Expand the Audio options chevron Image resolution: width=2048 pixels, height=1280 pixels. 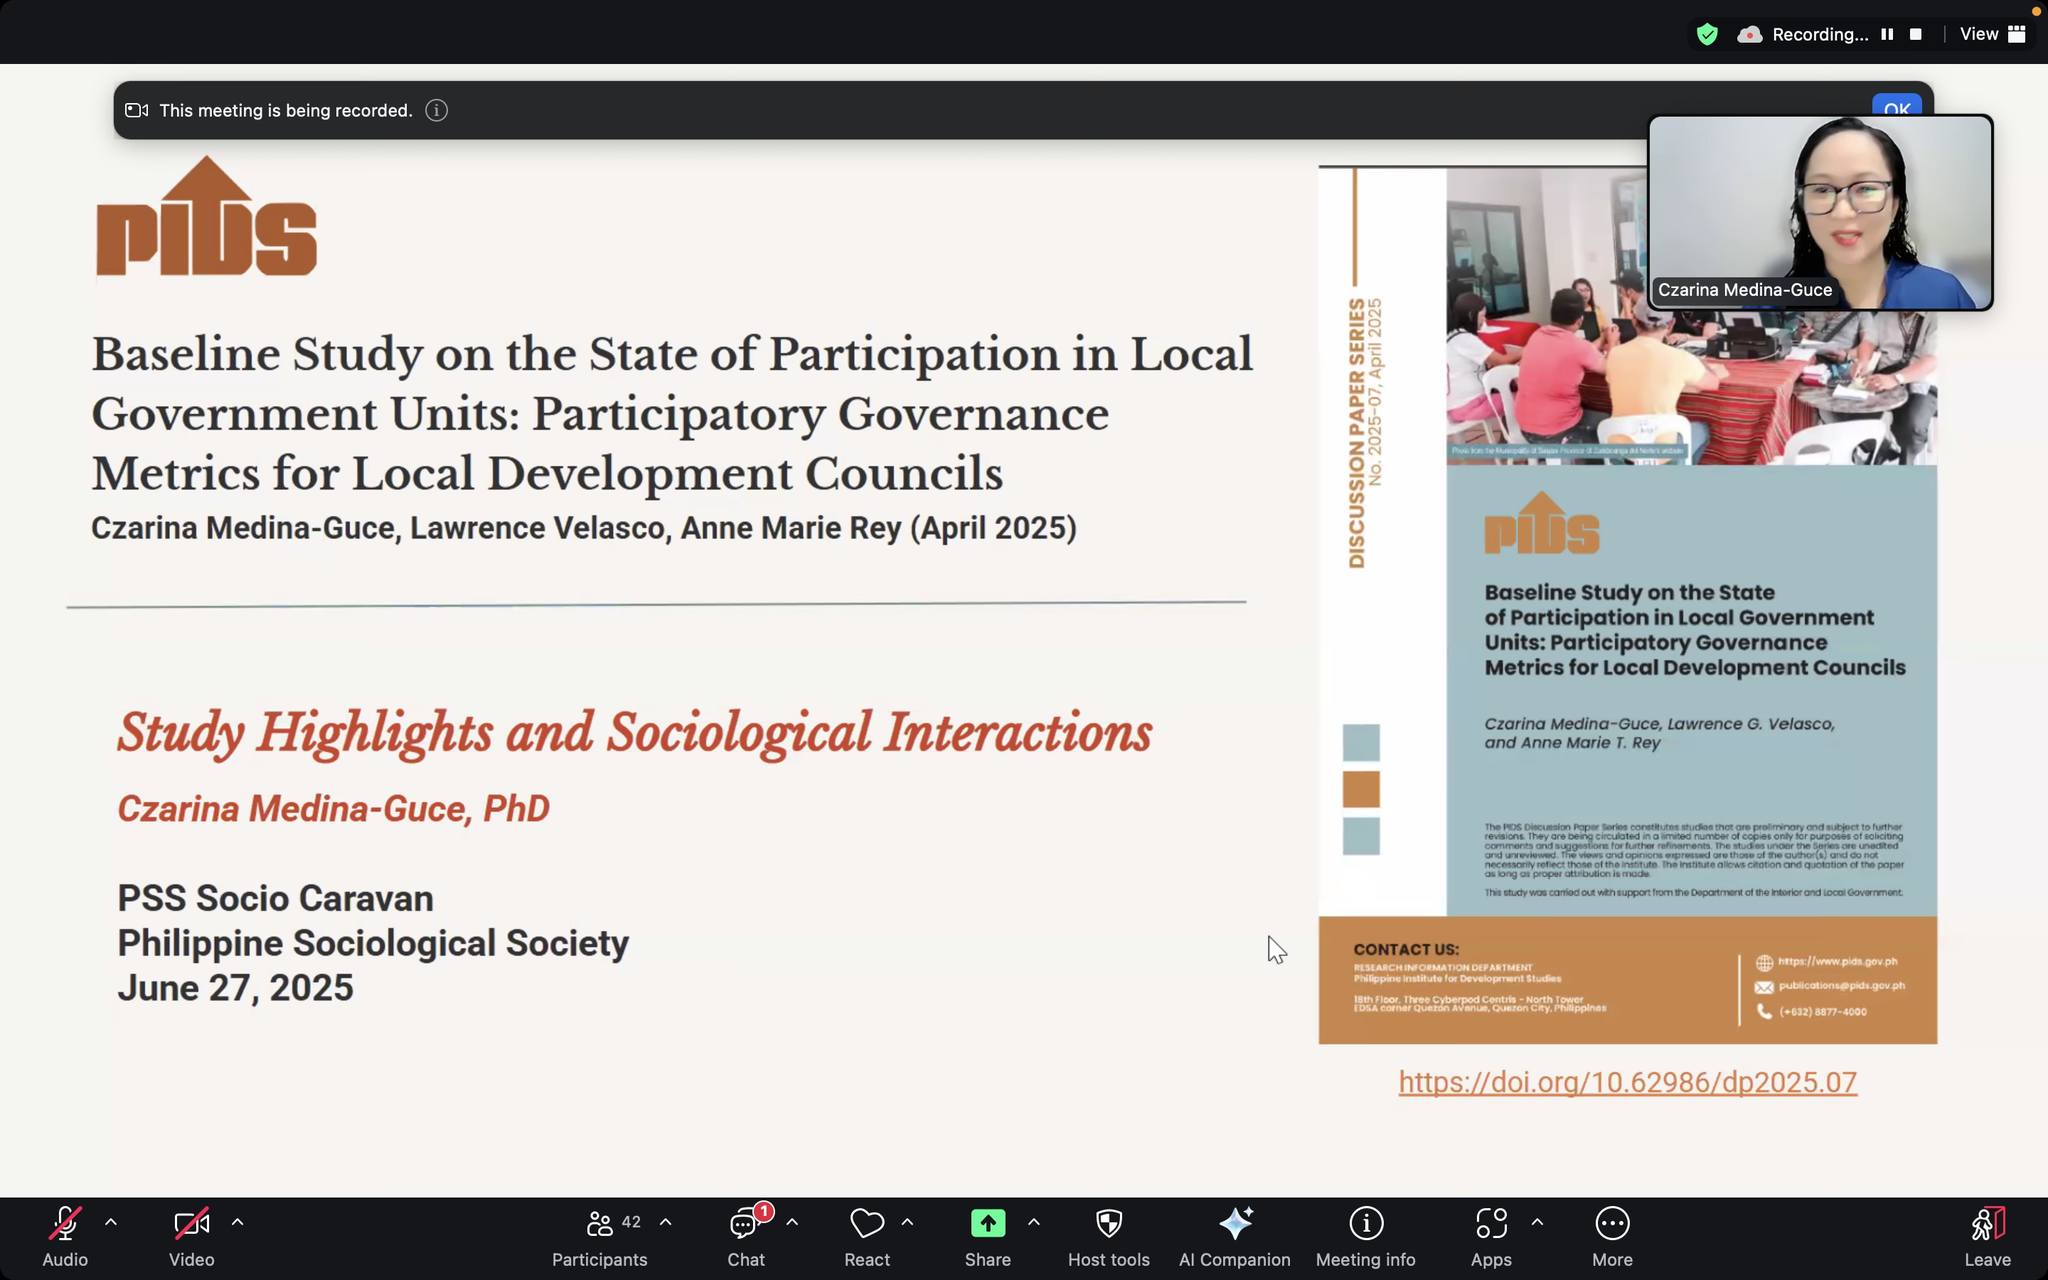point(111,1222)
